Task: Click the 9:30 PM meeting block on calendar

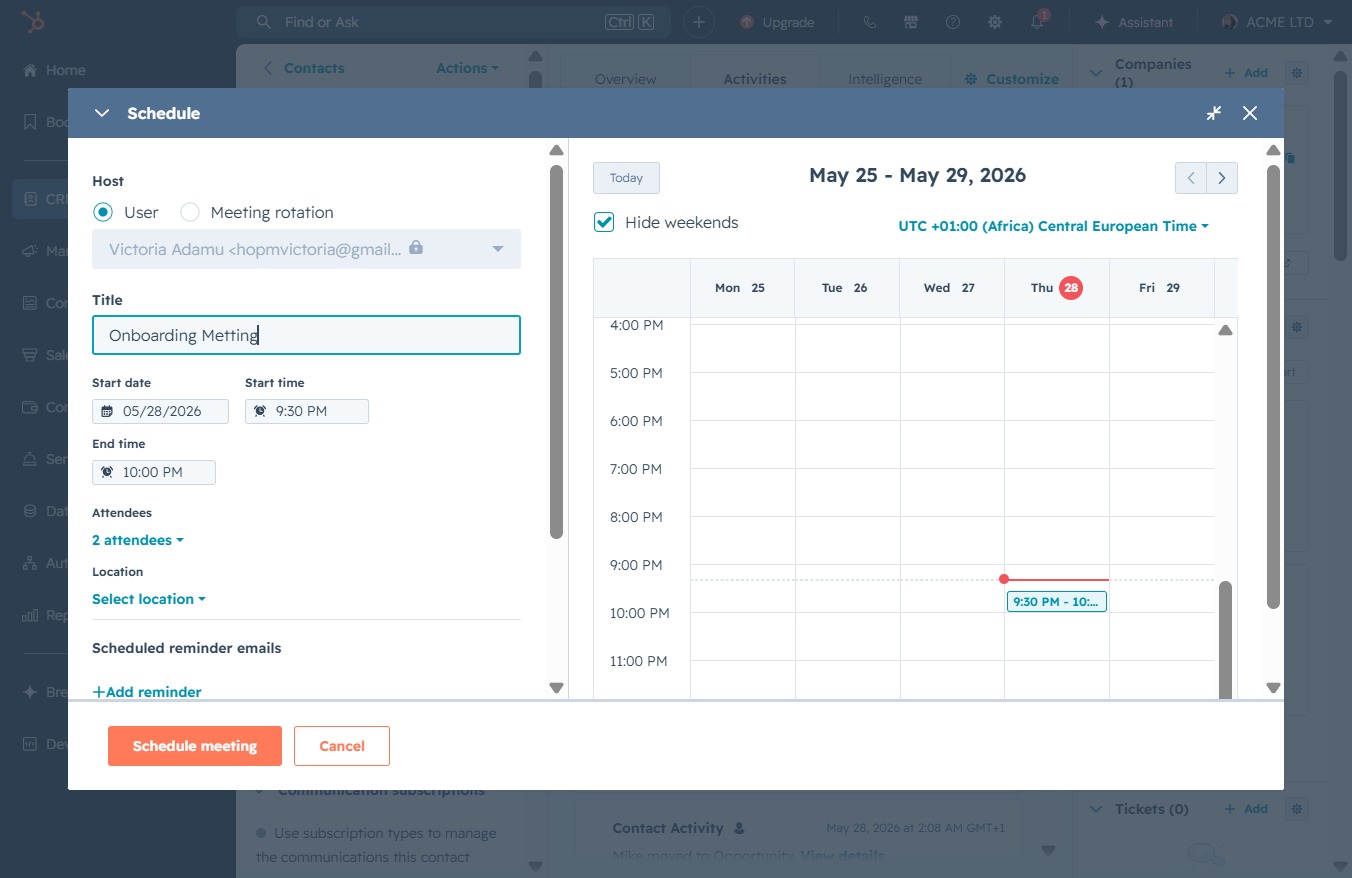Action: point(1057,601)
